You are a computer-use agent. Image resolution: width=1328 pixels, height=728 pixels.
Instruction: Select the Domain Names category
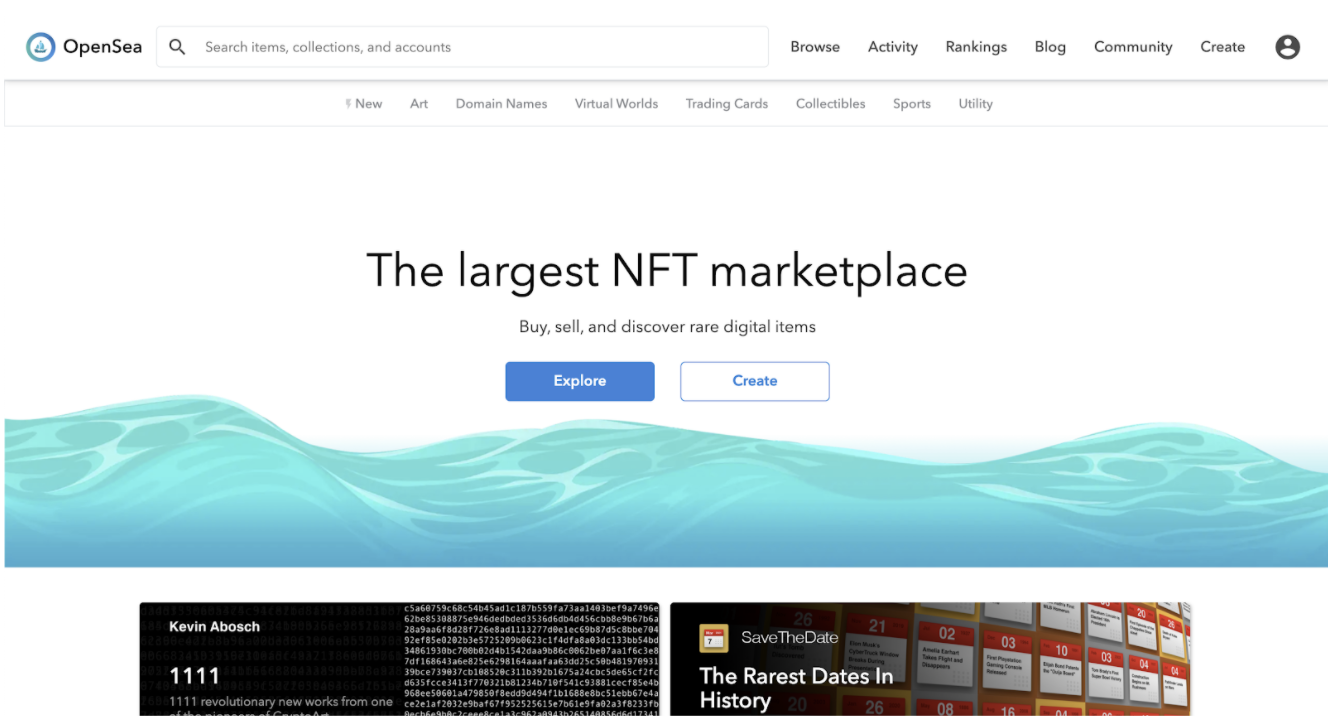click(x=501, y=104)
